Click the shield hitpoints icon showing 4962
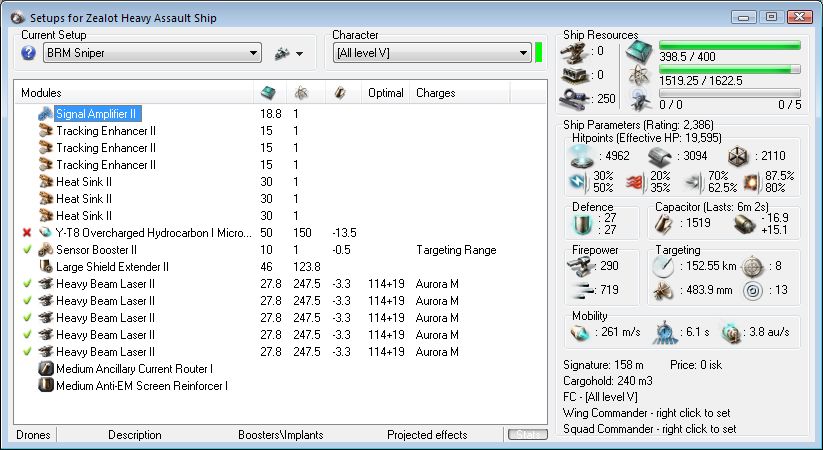 click(582, 156)
